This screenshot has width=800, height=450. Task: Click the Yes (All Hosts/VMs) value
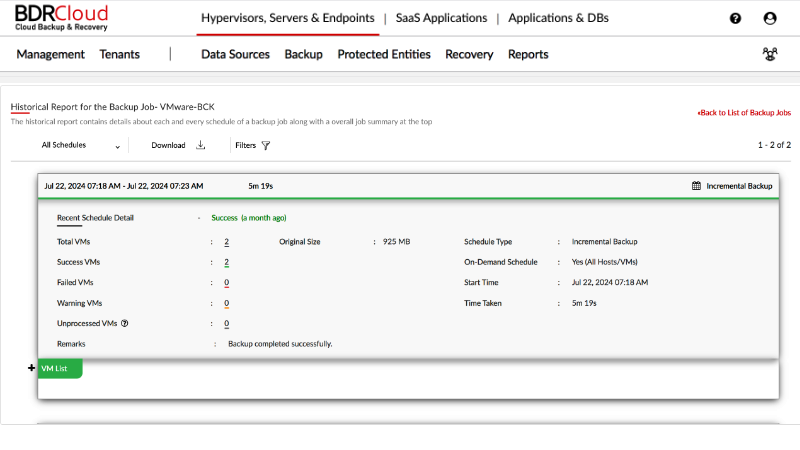pos(605,262)
